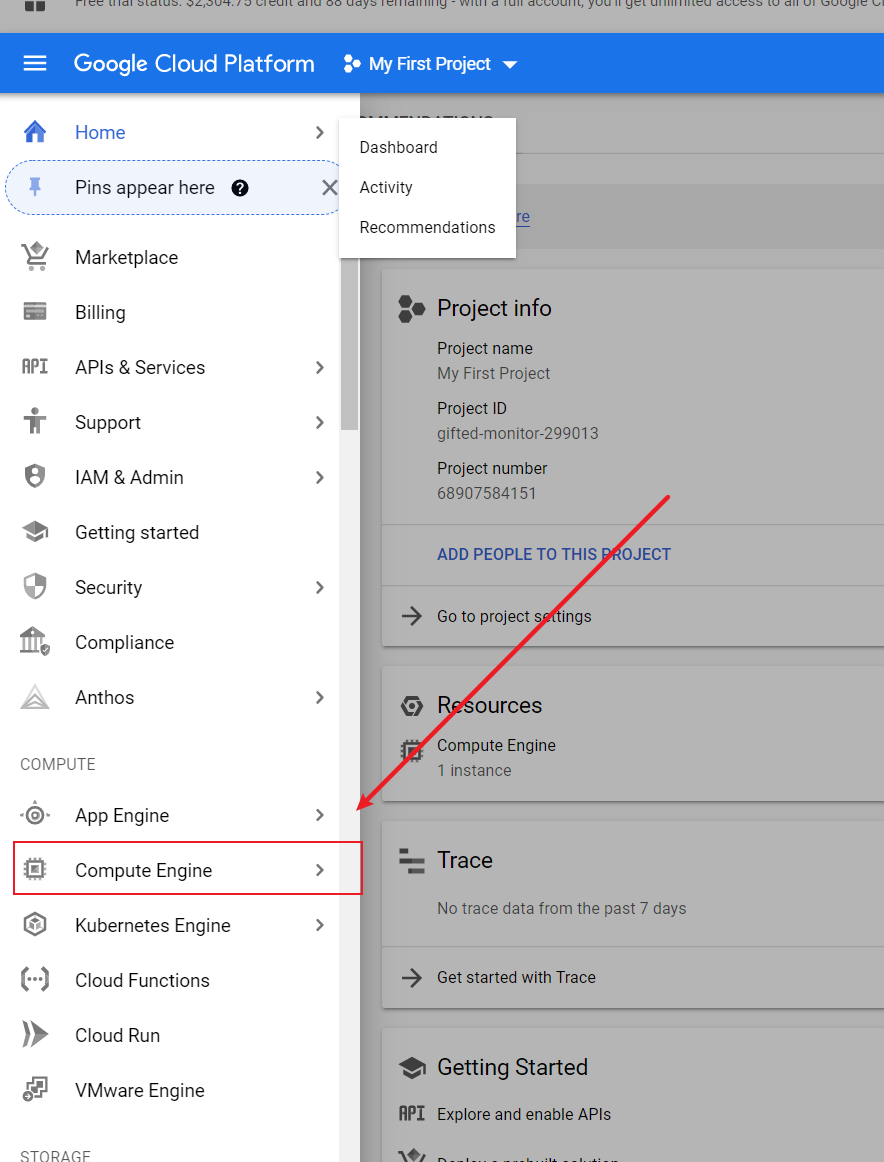
Task: Click ADD PEOPLE TO THIS PROJECT
Action: pyautogui.click(x=554, y=554)
